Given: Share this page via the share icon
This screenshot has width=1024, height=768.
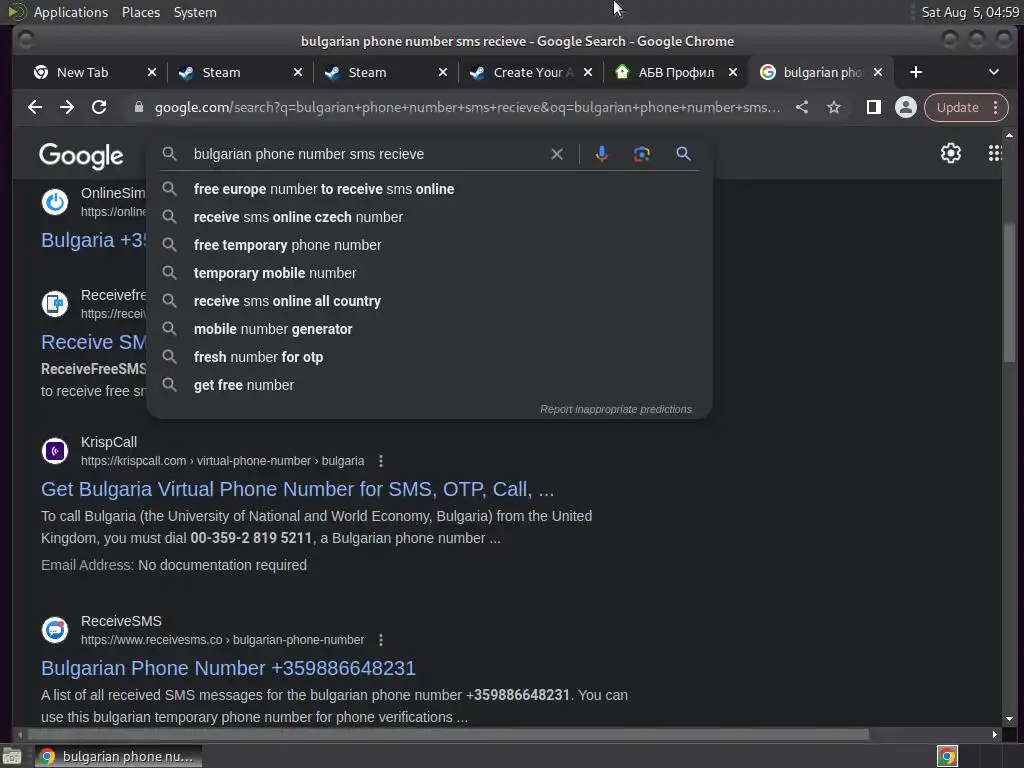Looking at the screenshot, I should 802,107.
